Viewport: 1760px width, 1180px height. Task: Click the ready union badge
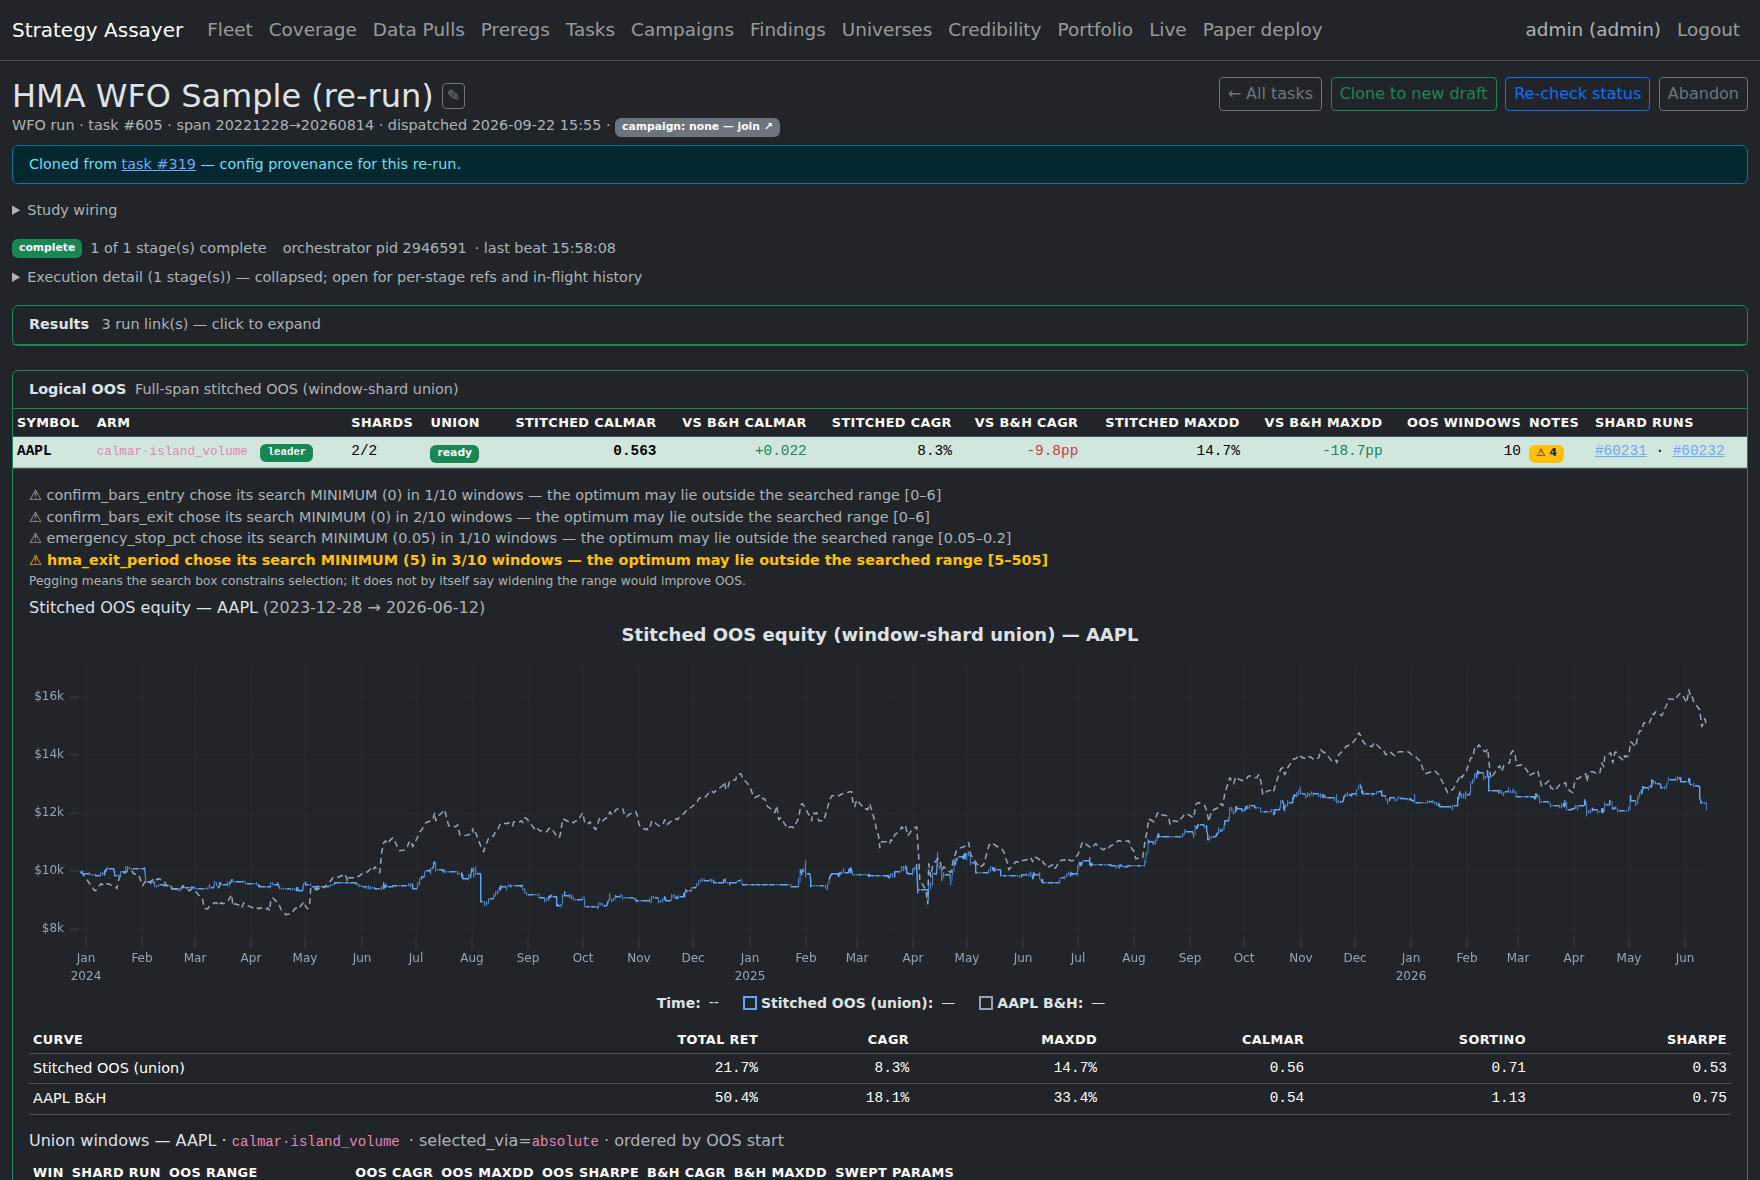454,453
